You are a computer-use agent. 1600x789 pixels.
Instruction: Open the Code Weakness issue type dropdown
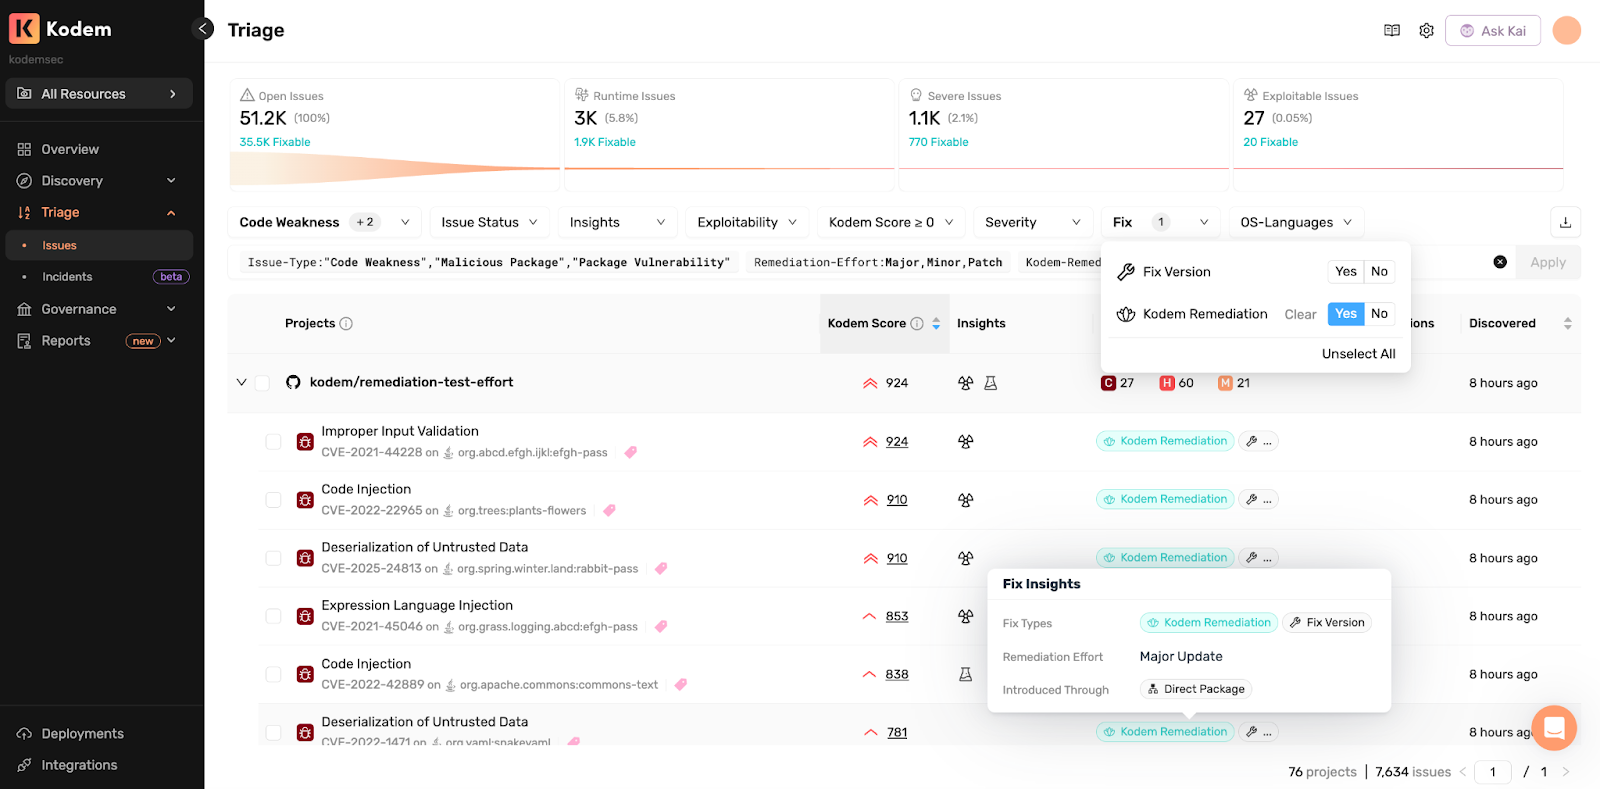324,222
